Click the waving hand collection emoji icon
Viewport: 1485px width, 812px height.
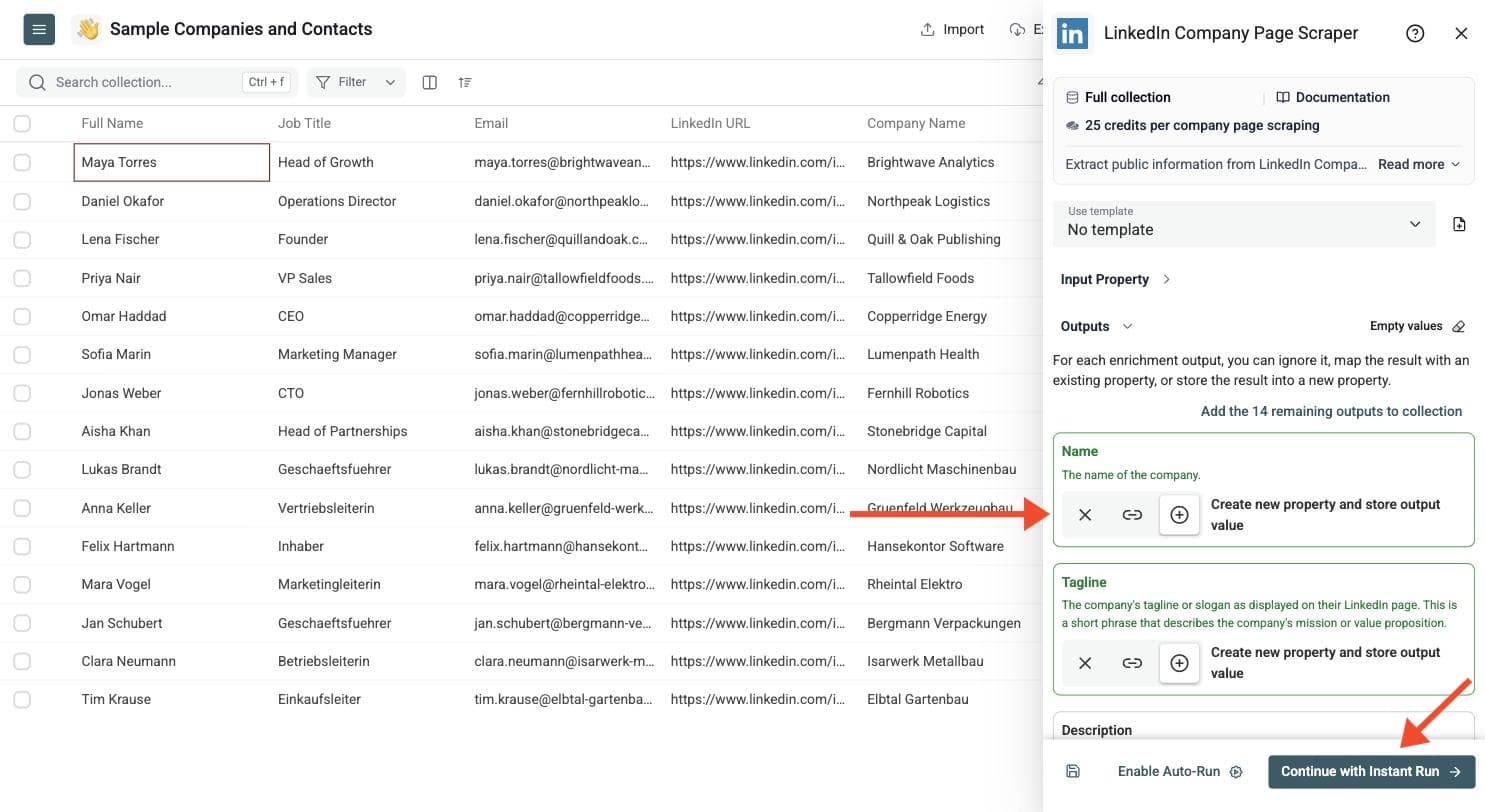point(88,30)
